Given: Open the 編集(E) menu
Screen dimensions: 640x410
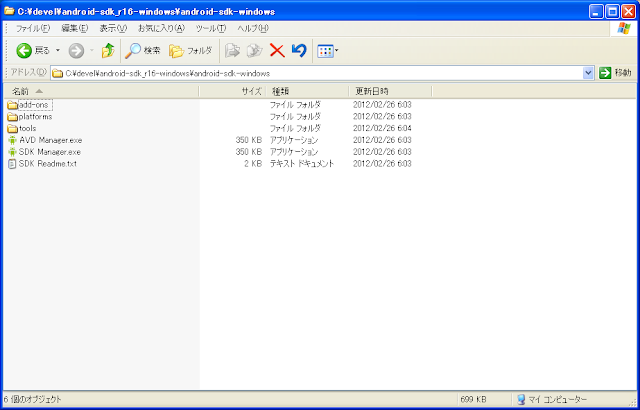Looking at the screenshot, I should (75, 29).
